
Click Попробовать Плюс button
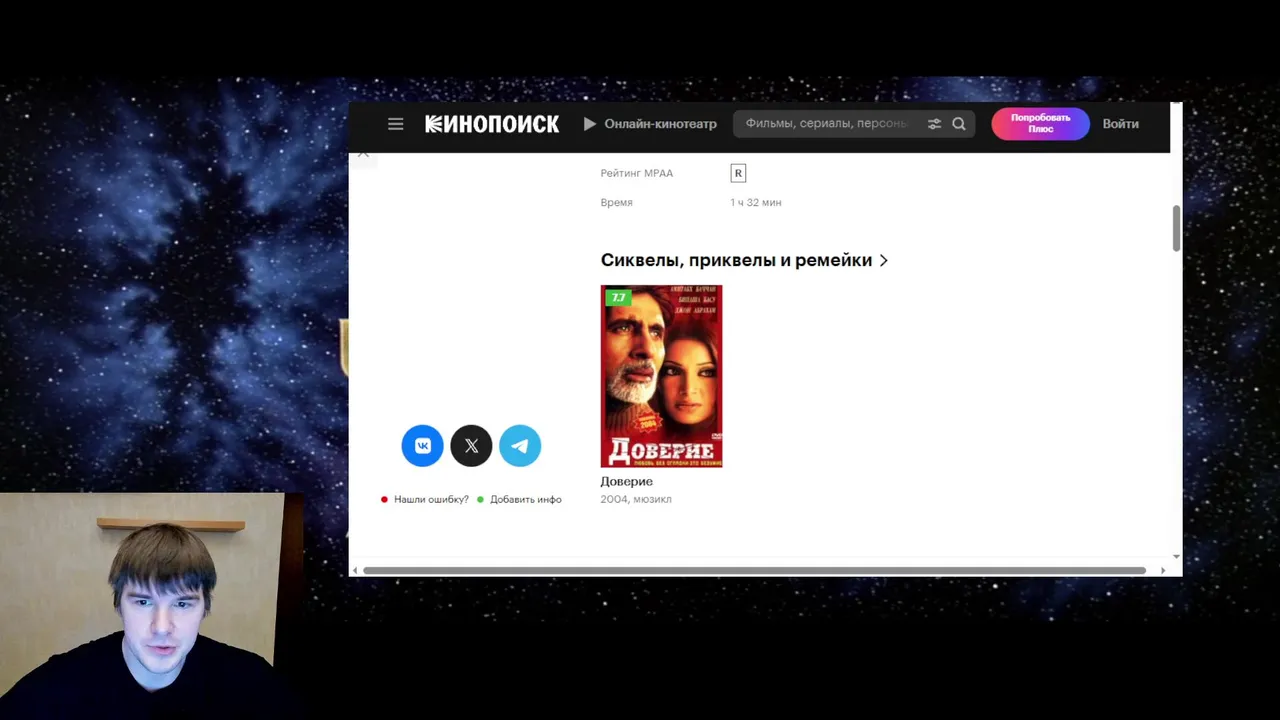pos(1040,124)
